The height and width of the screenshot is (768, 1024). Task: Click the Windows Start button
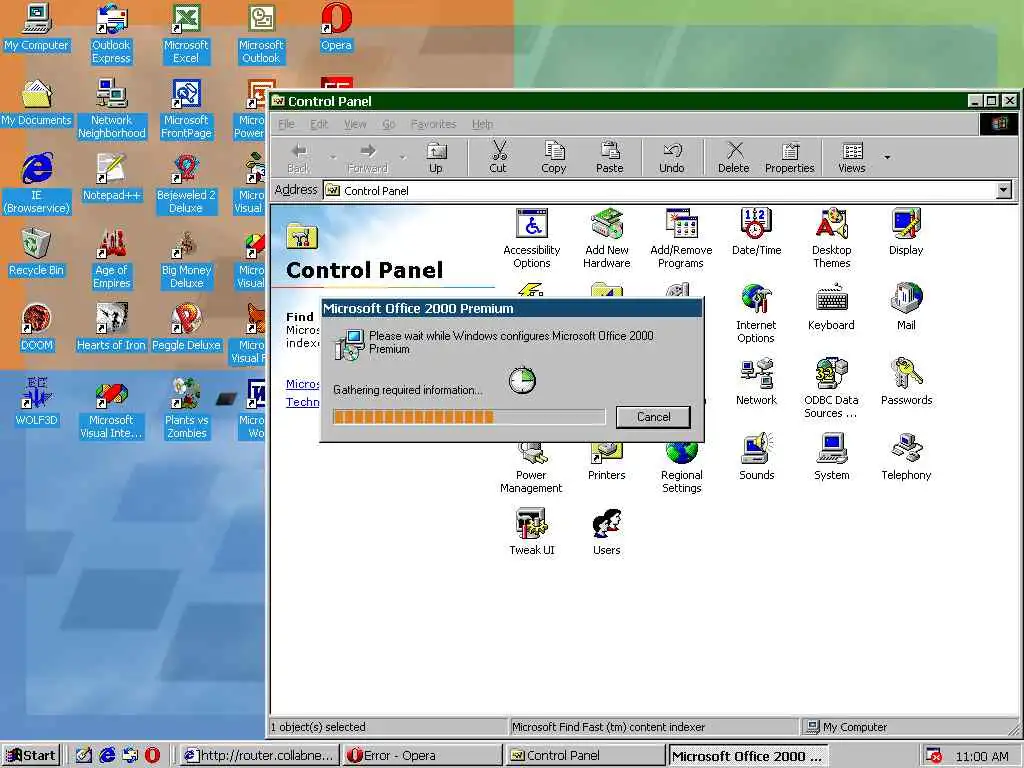(31, 756)
